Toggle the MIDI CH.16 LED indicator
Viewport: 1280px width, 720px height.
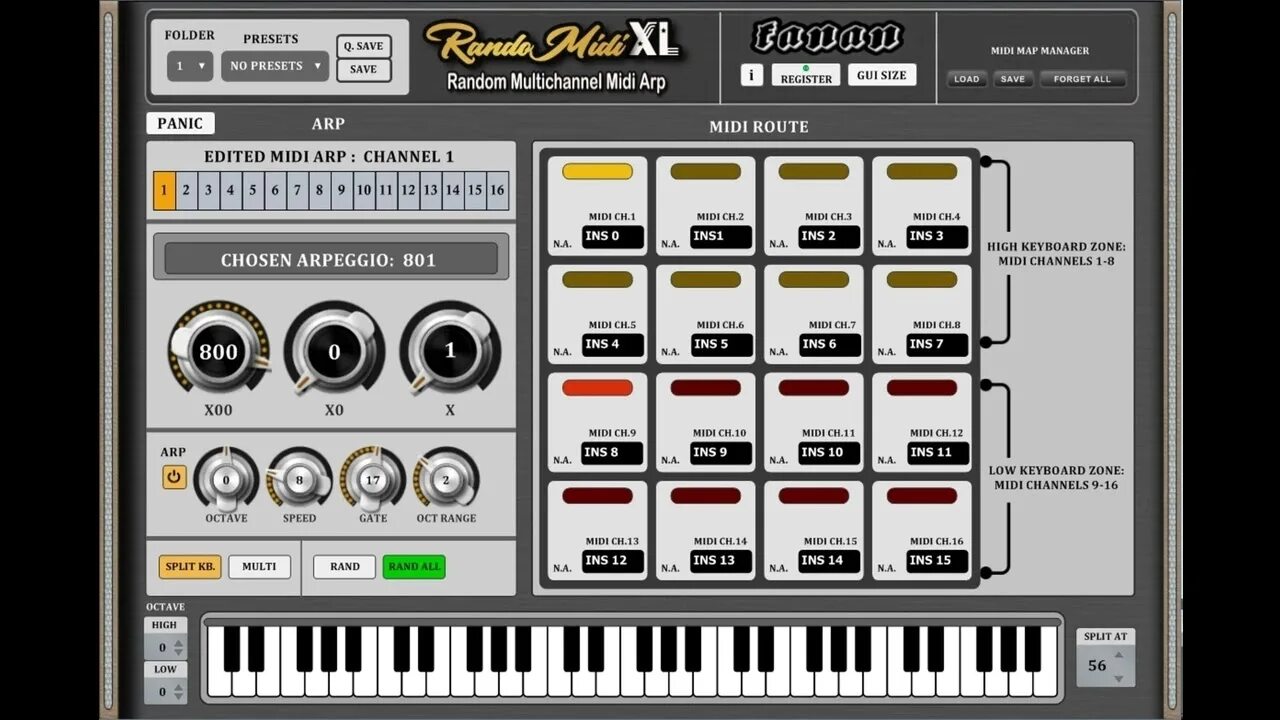pos(921,495)
